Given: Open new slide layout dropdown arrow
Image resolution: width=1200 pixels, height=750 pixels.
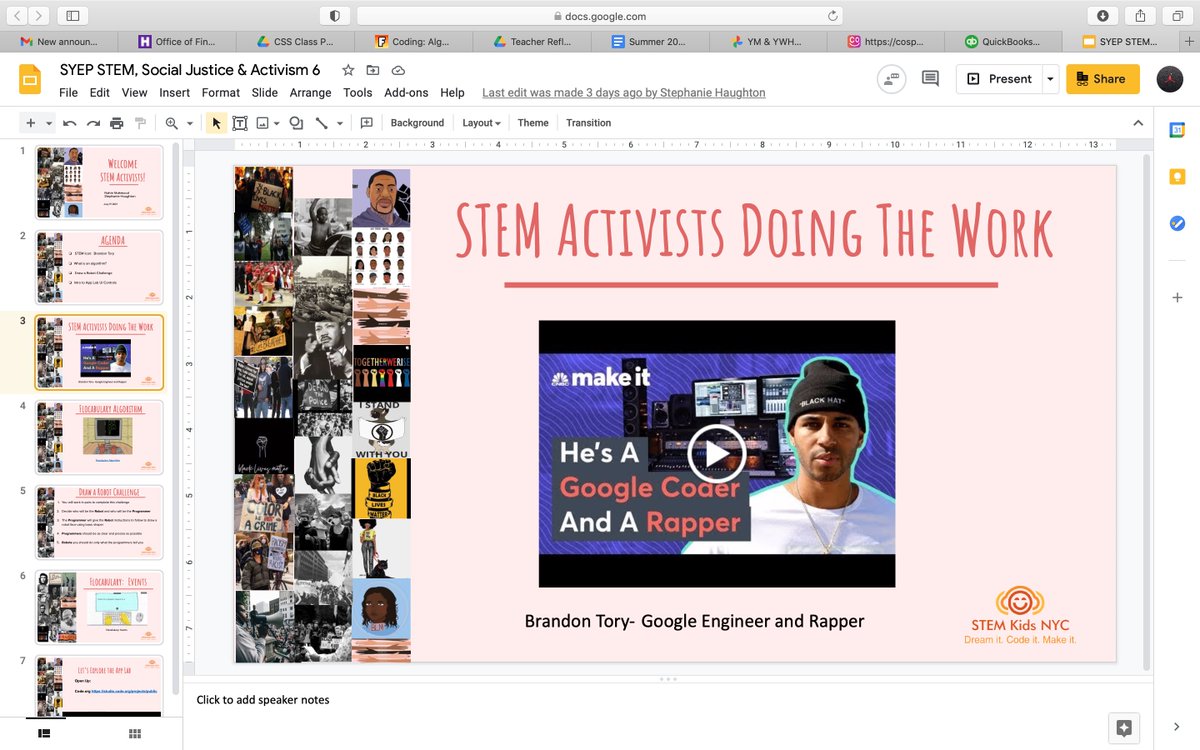Looking at the screenshot, I should (x=49, y=123).
